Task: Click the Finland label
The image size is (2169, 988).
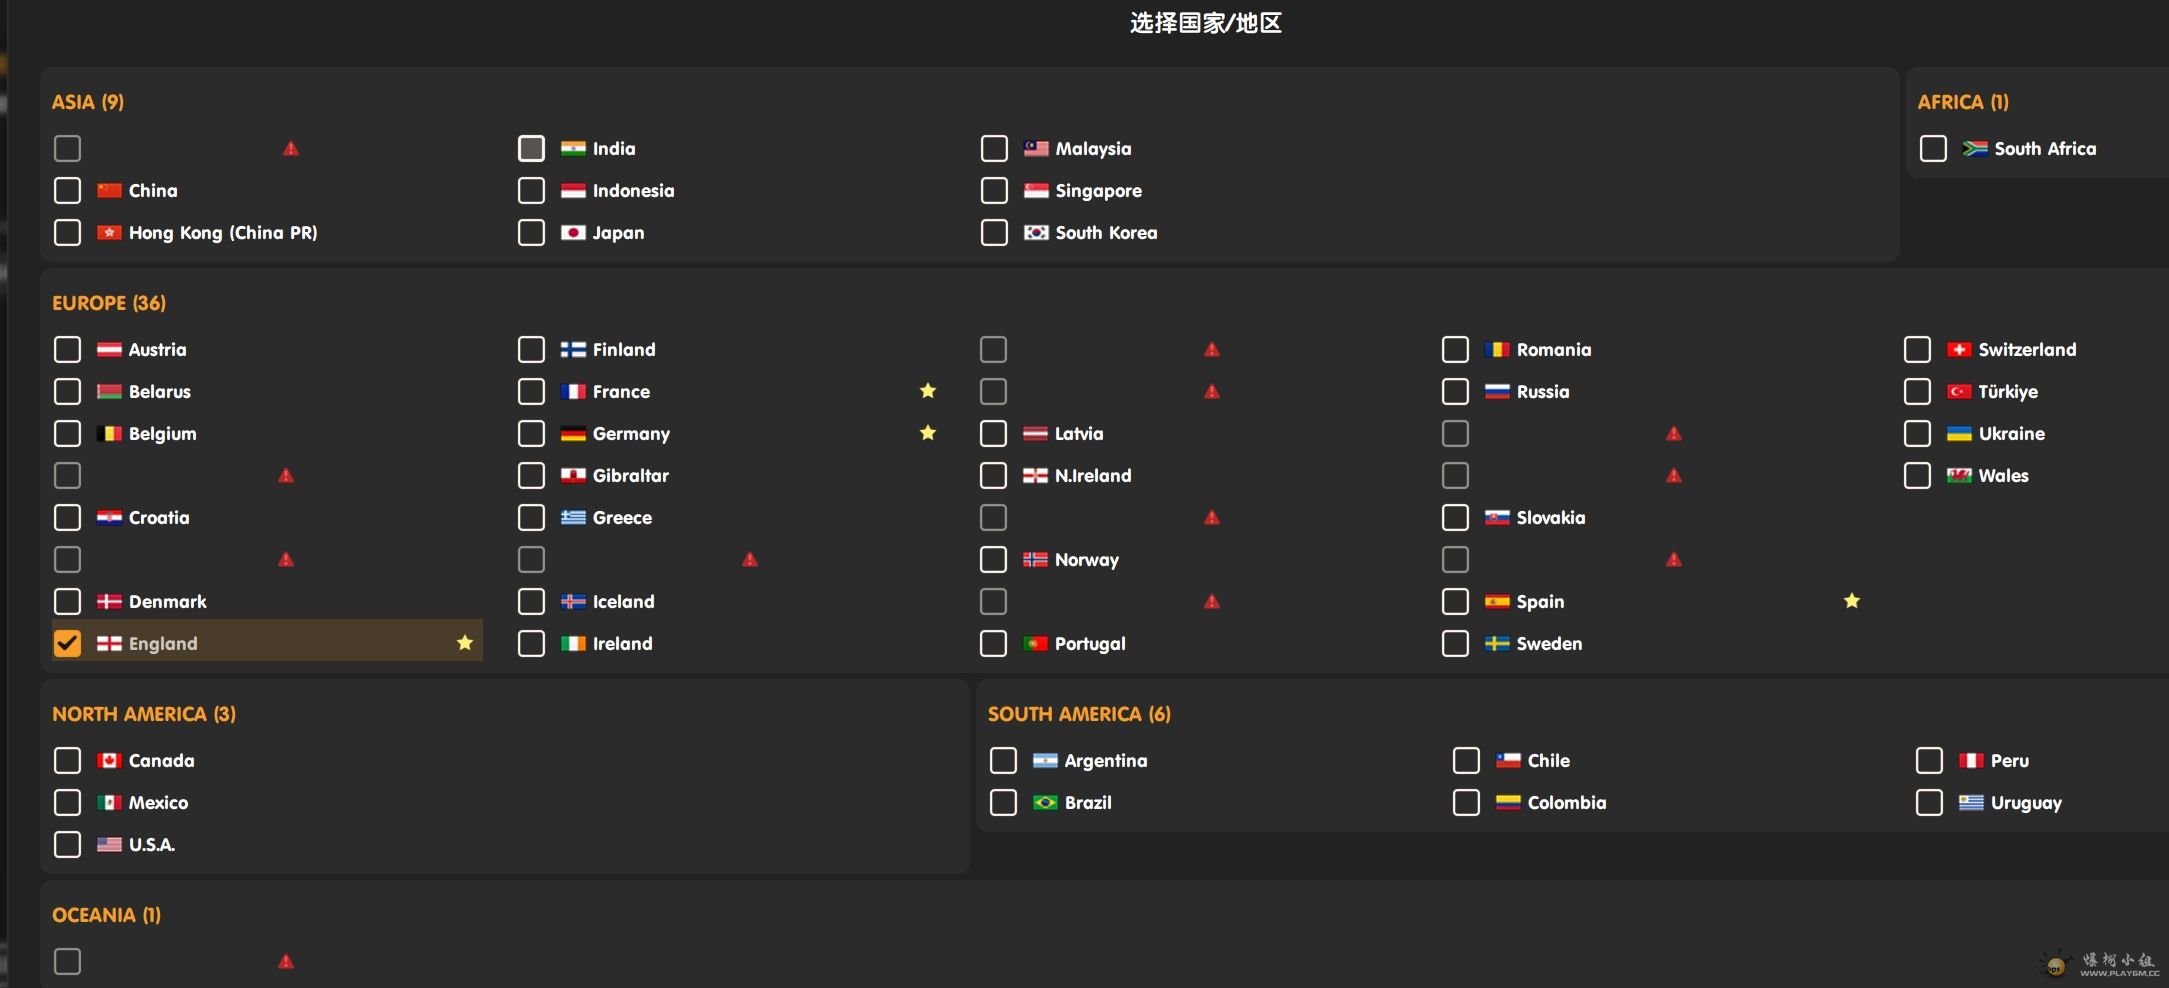Action: (x=624, y=349)
